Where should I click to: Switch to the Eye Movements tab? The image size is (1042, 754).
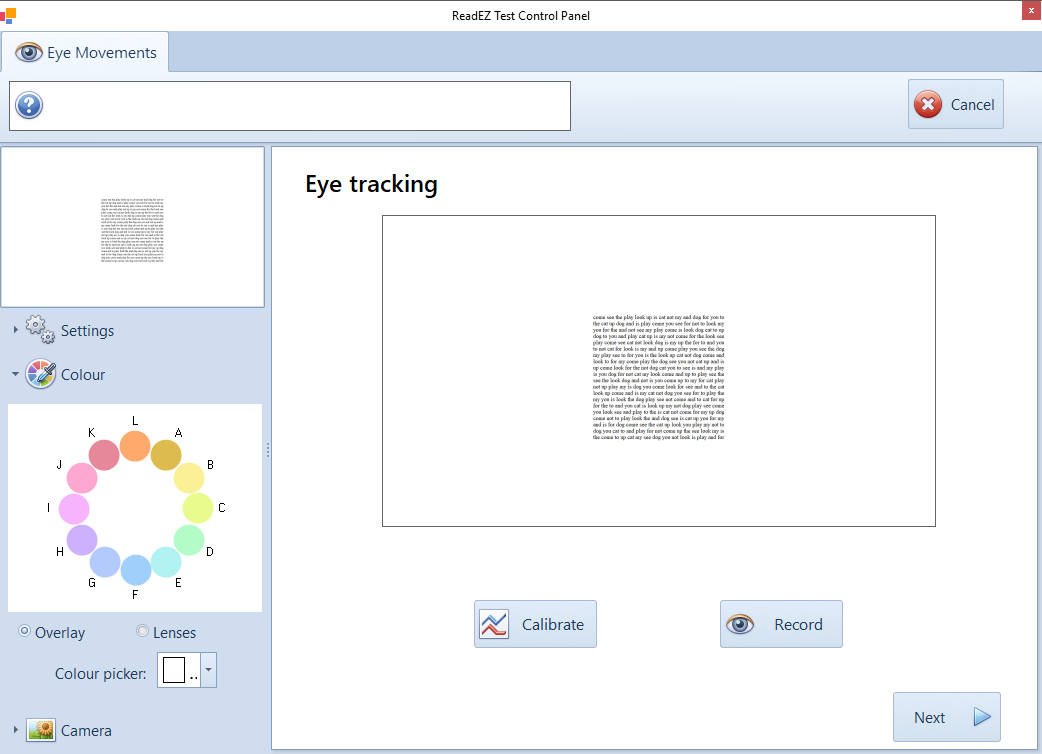point(86,53)
